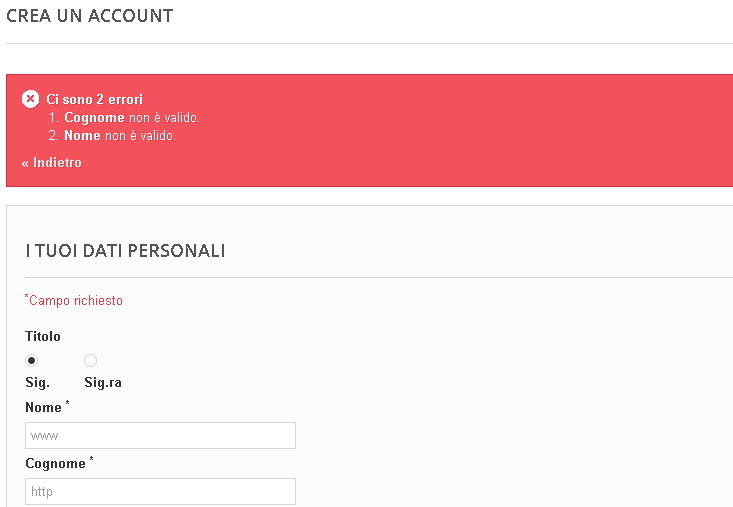Click the I TUOI DATI PERSONALI heading

pyautogui.click(x=125, y=251)
